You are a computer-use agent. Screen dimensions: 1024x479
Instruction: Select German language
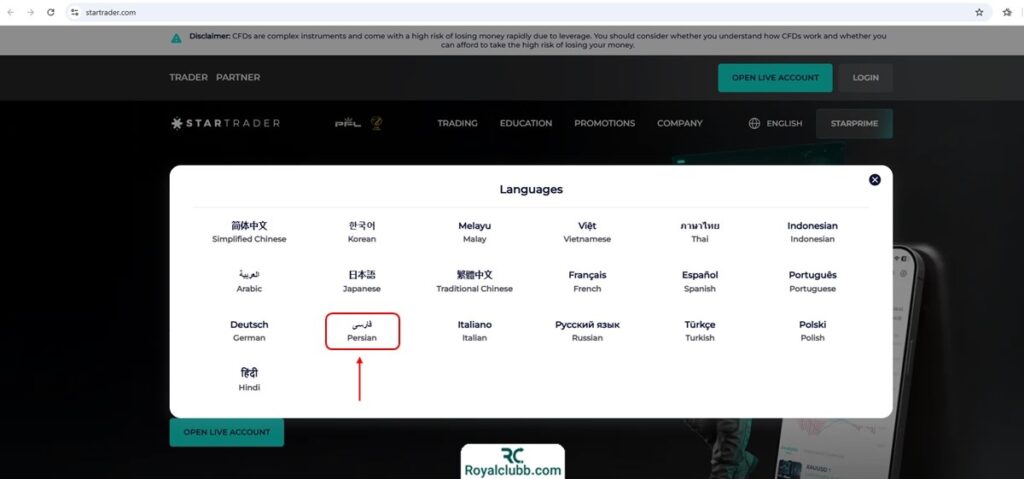click(x=249, y=331)
